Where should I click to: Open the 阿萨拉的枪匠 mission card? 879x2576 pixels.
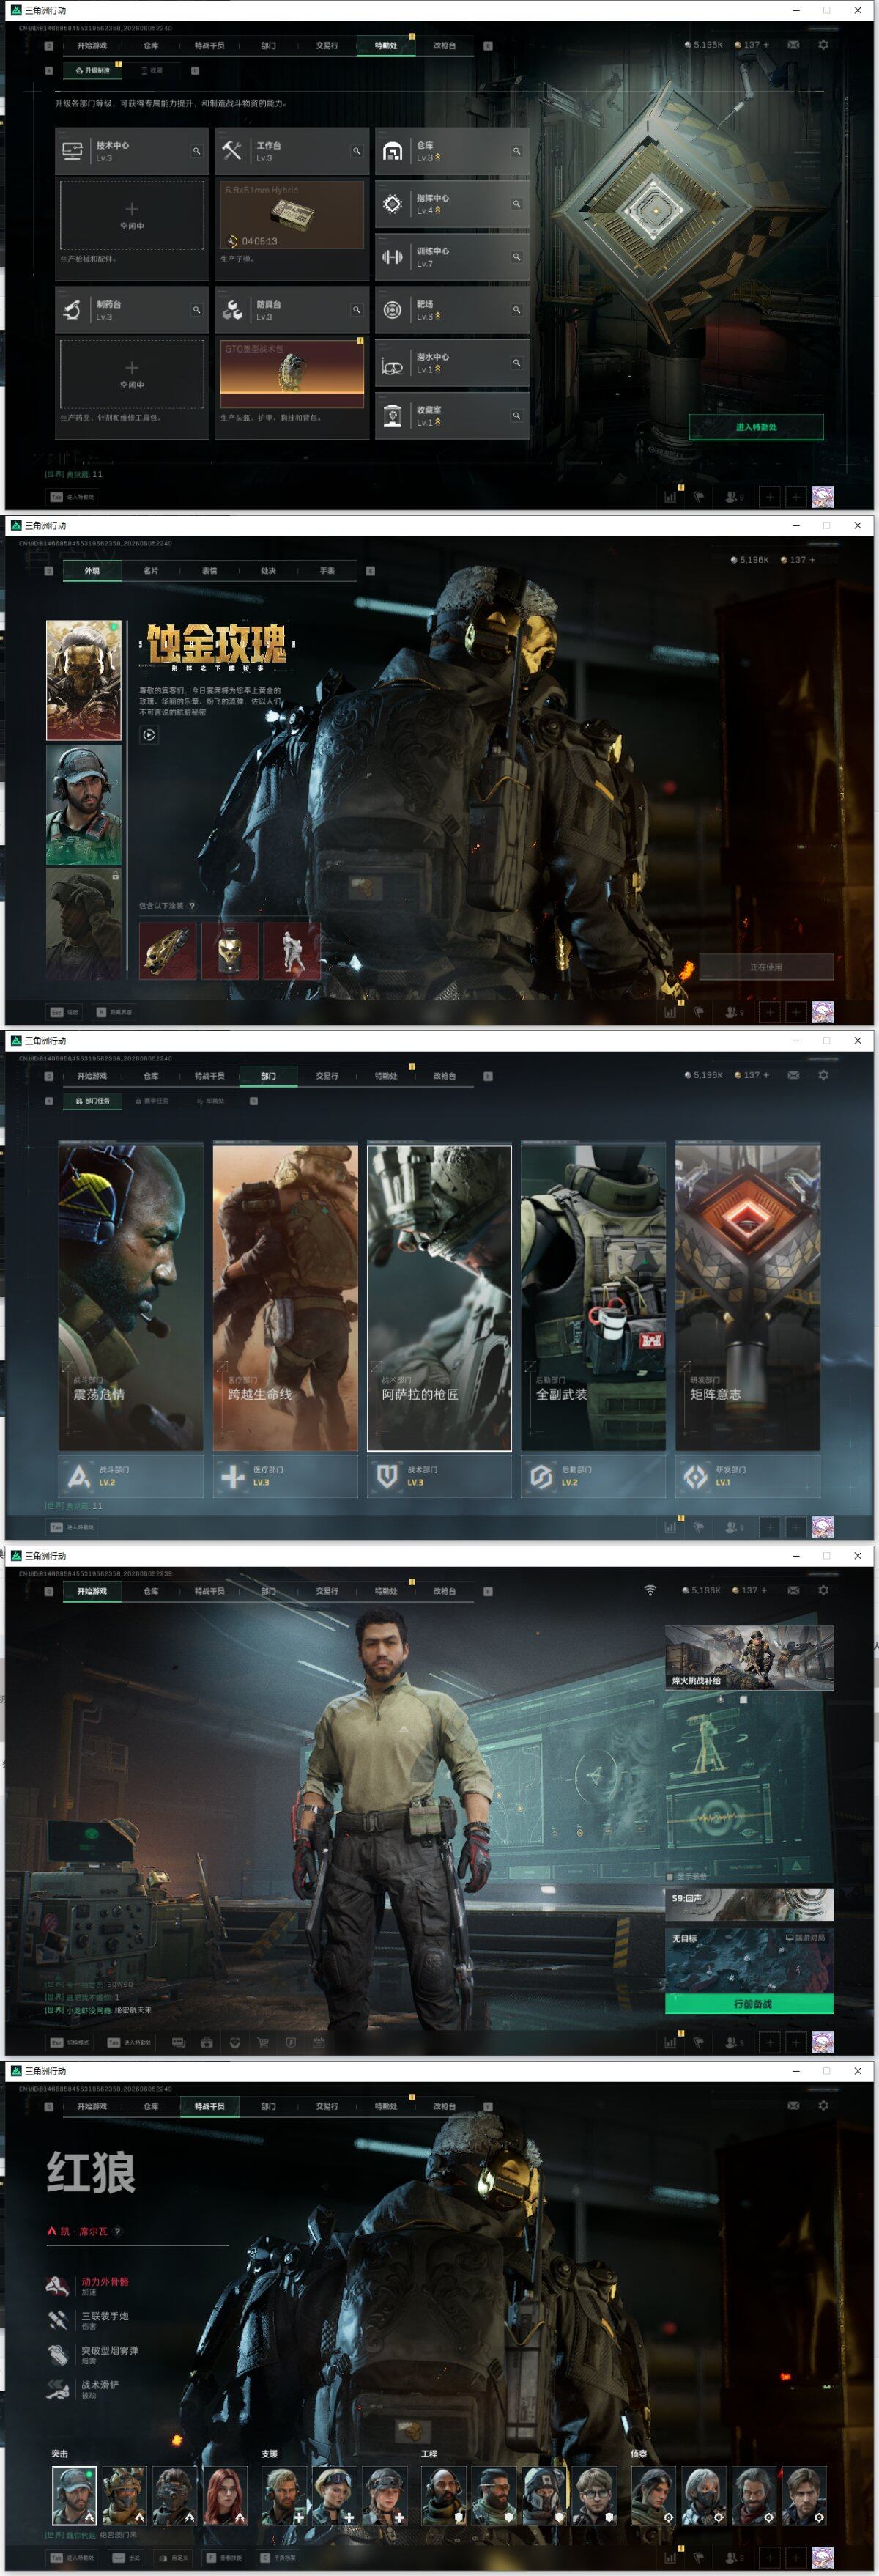(439, 1298)
